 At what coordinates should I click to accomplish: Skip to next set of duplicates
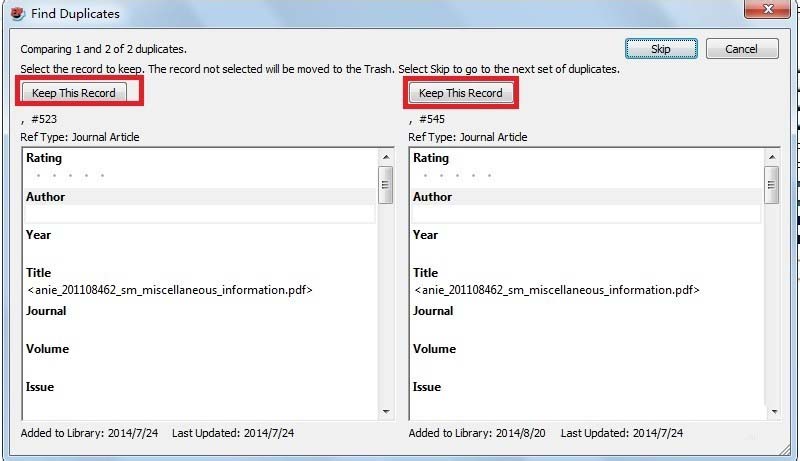click(x=661, y=49)
